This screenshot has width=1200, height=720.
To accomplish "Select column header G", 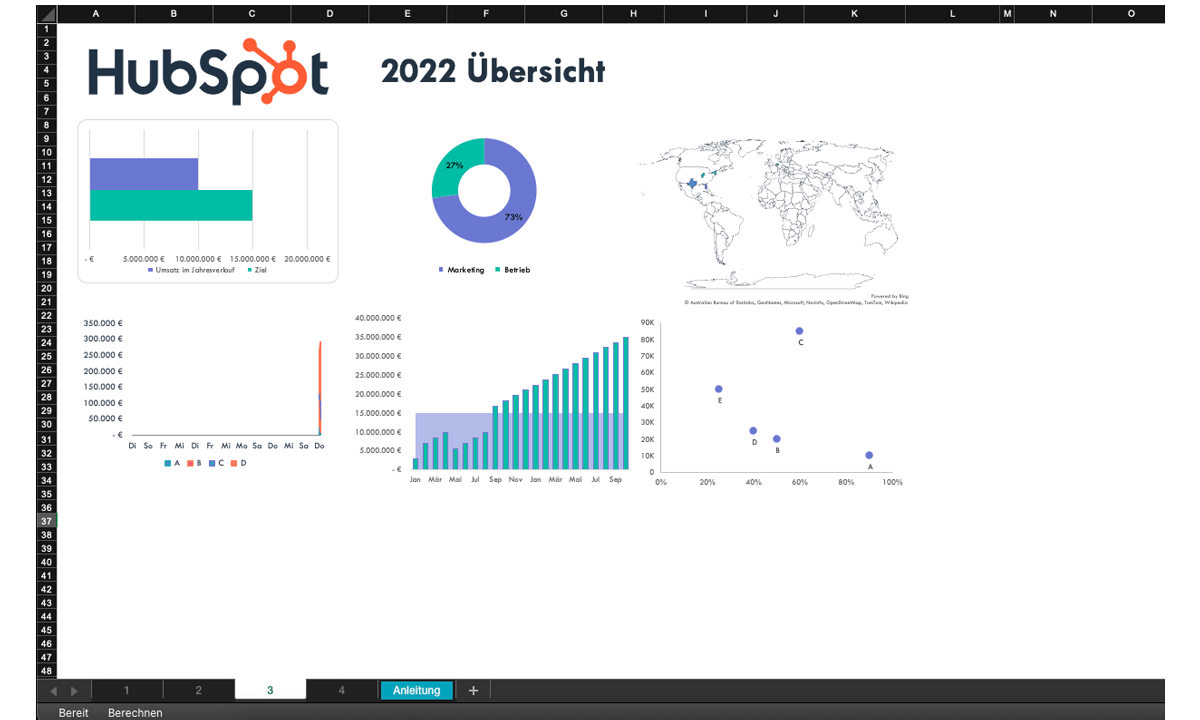I will coord(564,13).
